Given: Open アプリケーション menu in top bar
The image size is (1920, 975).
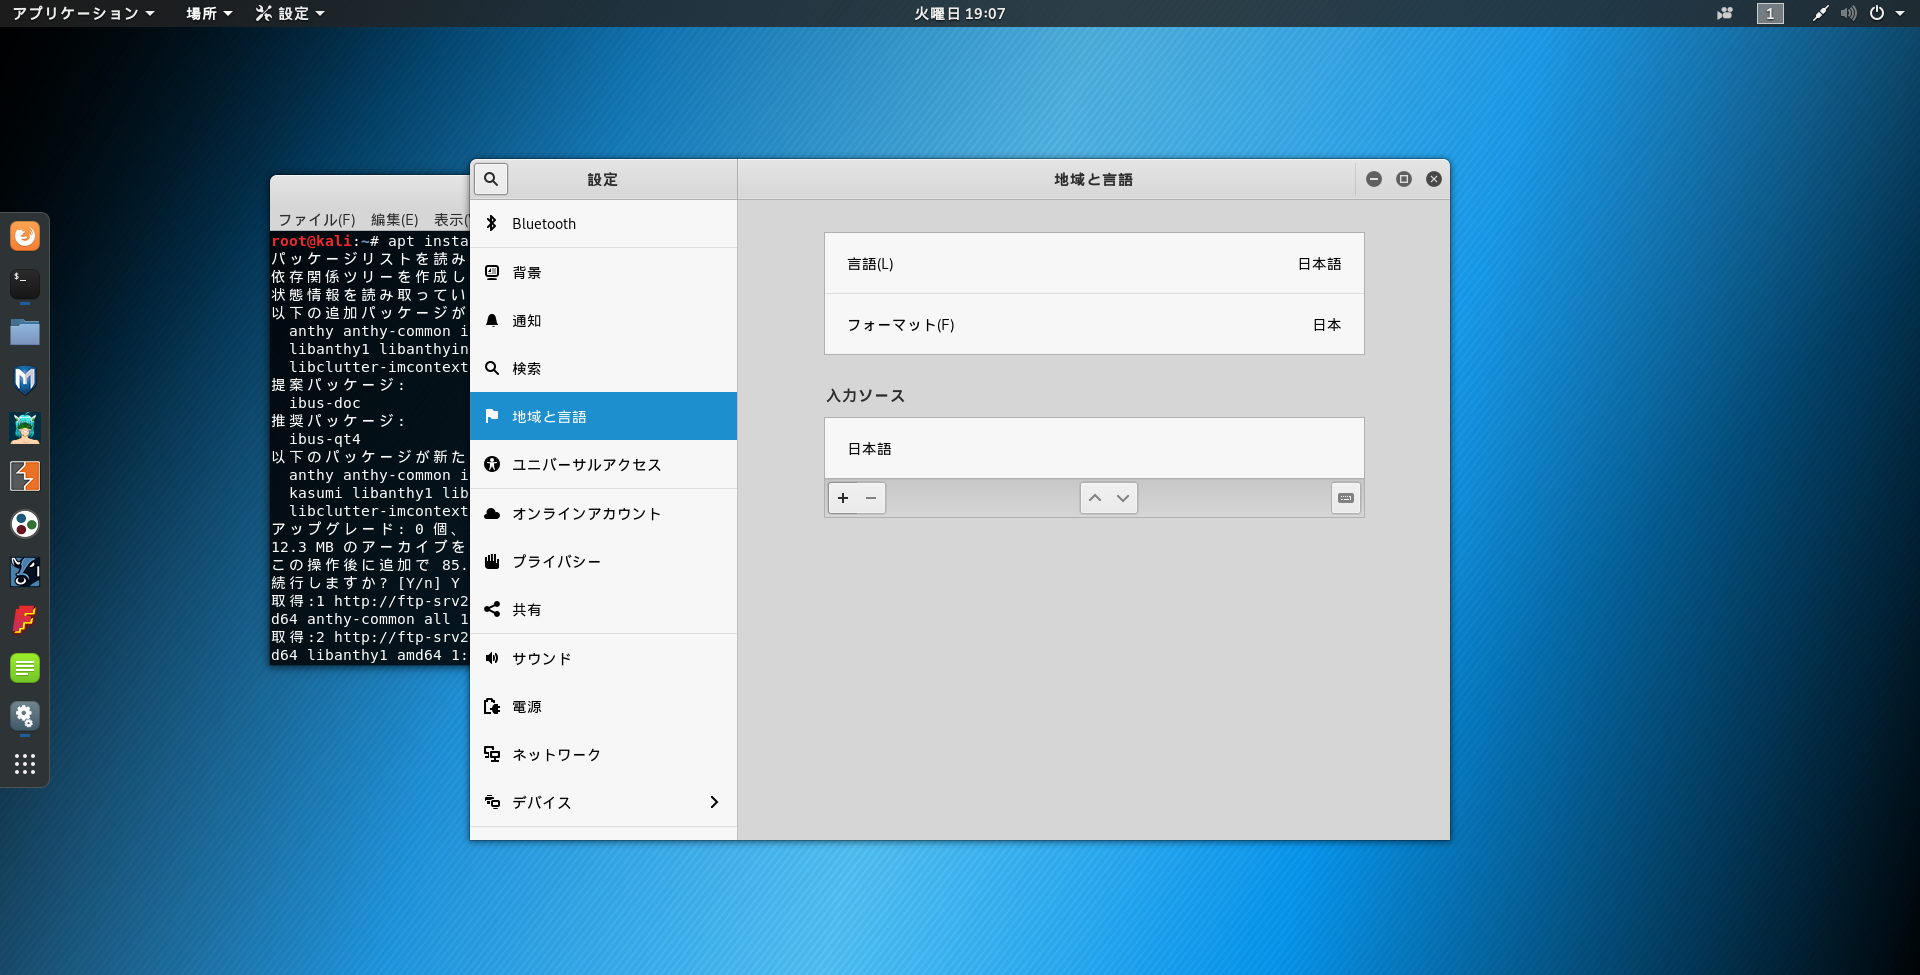Looking at the screenshot, I should point(83,13).
